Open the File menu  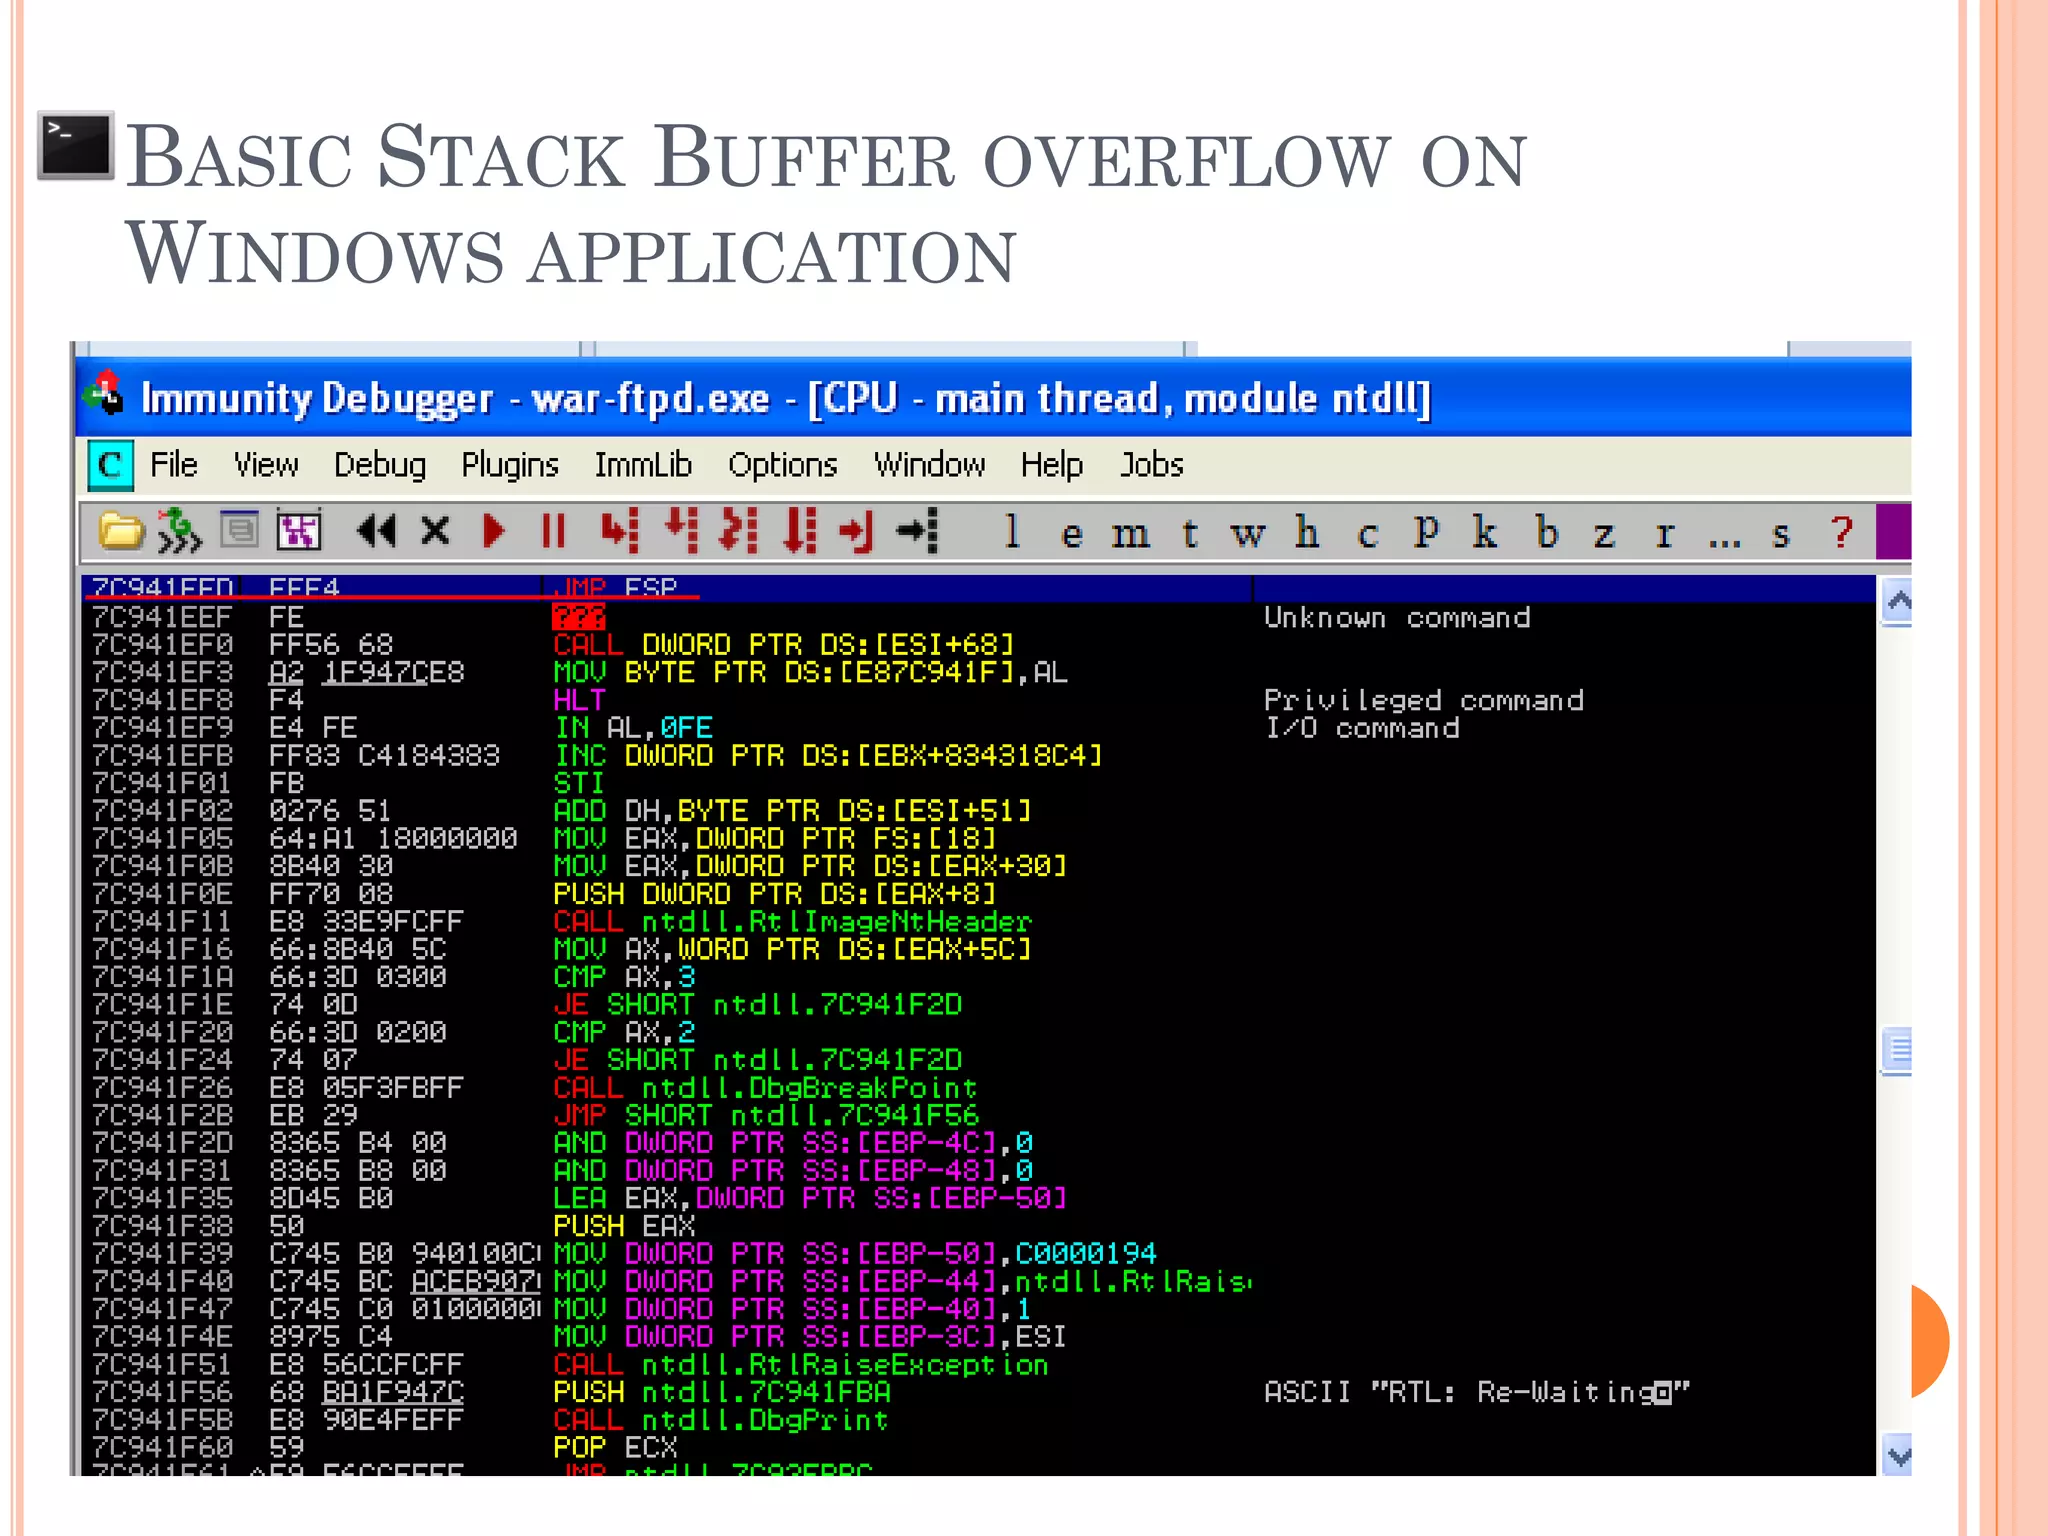coord(174,465)
